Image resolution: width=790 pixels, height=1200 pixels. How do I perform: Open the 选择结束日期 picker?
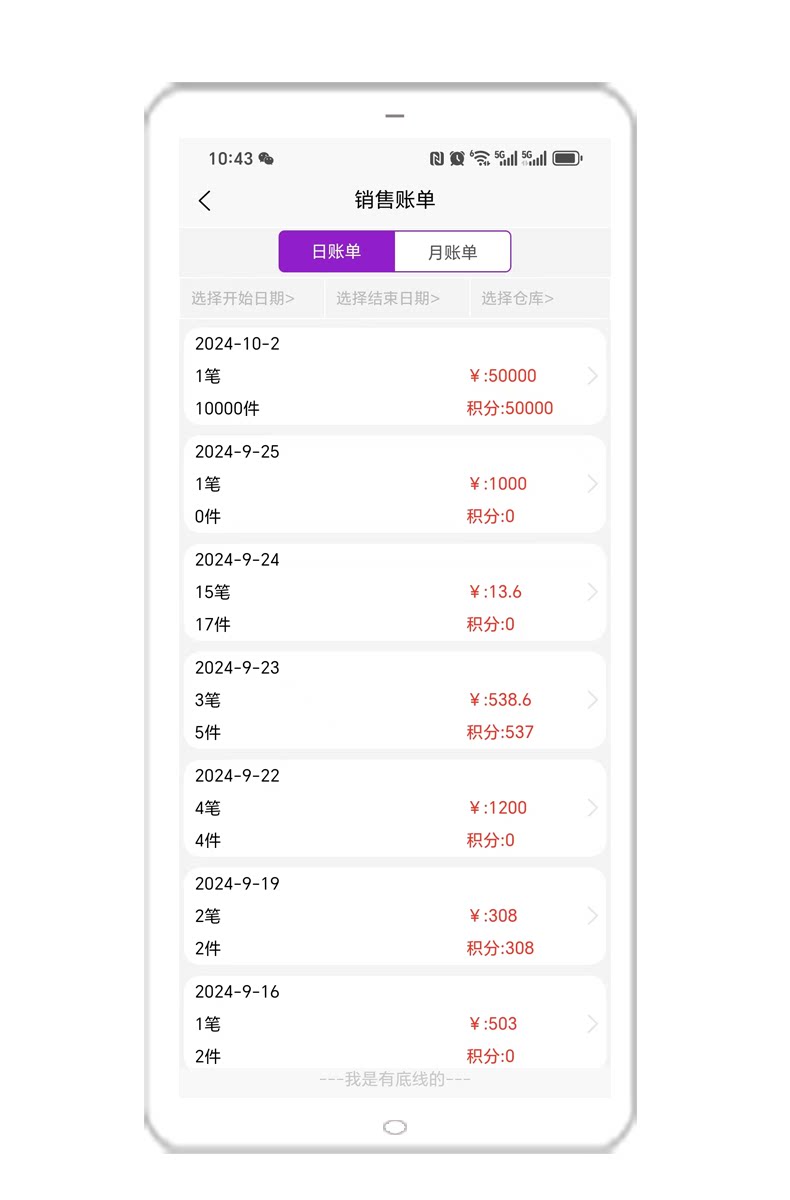(388, 298)
